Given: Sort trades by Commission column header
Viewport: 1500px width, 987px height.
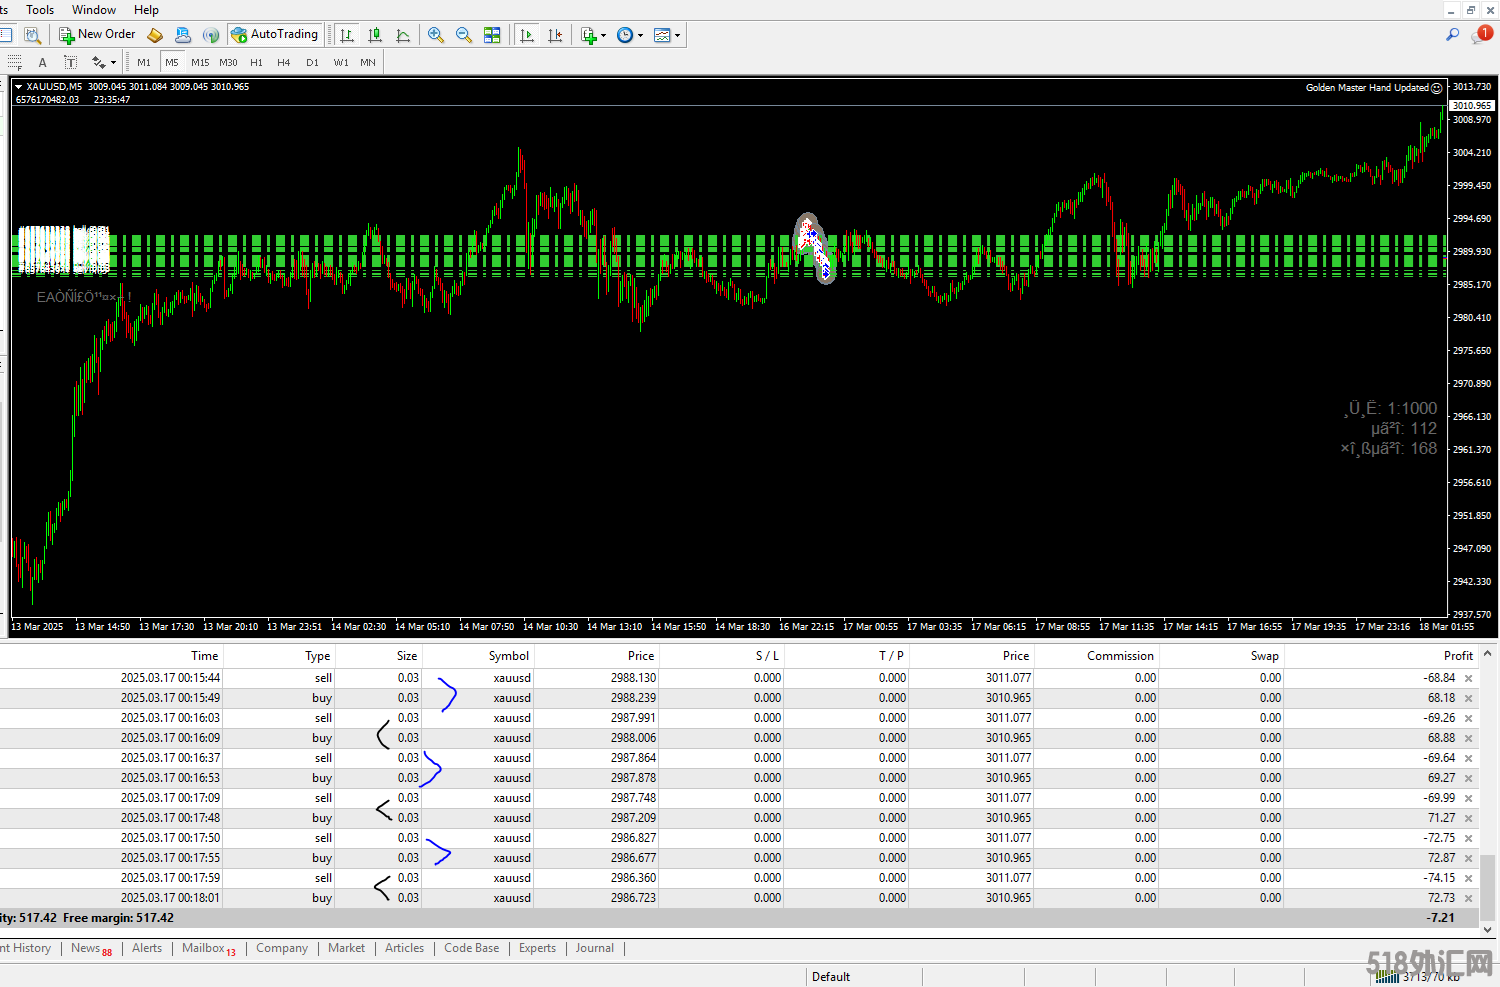Looking at the screenshot, I should point(1120,656).
